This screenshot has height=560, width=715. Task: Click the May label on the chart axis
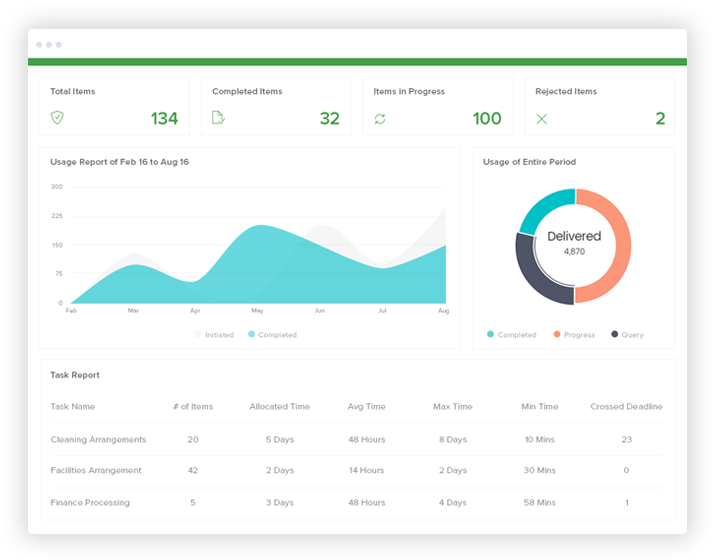click(257, 311)
